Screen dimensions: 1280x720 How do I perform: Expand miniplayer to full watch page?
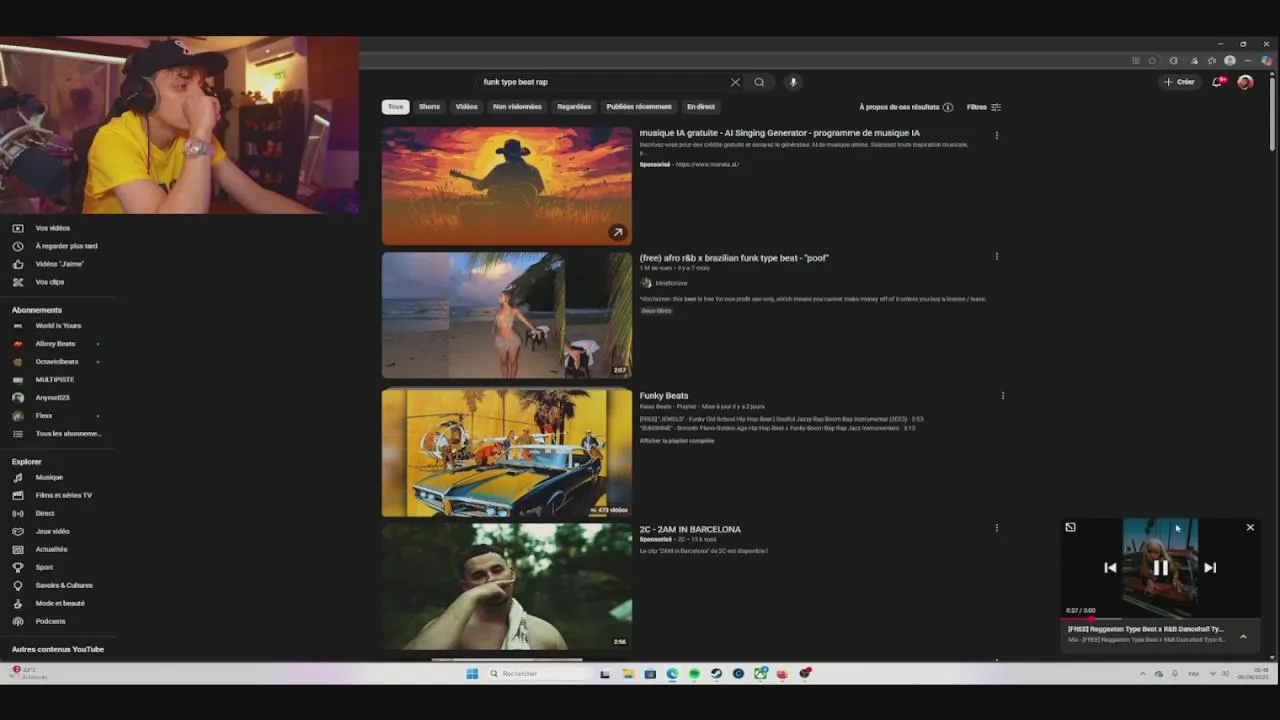[1070, 527]
